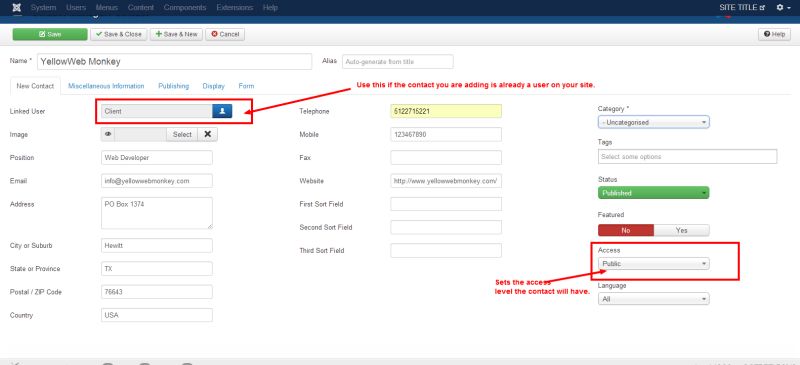The image size is (800, 365).
Task: Expand the Category dropdown
Action: (654, 123)
